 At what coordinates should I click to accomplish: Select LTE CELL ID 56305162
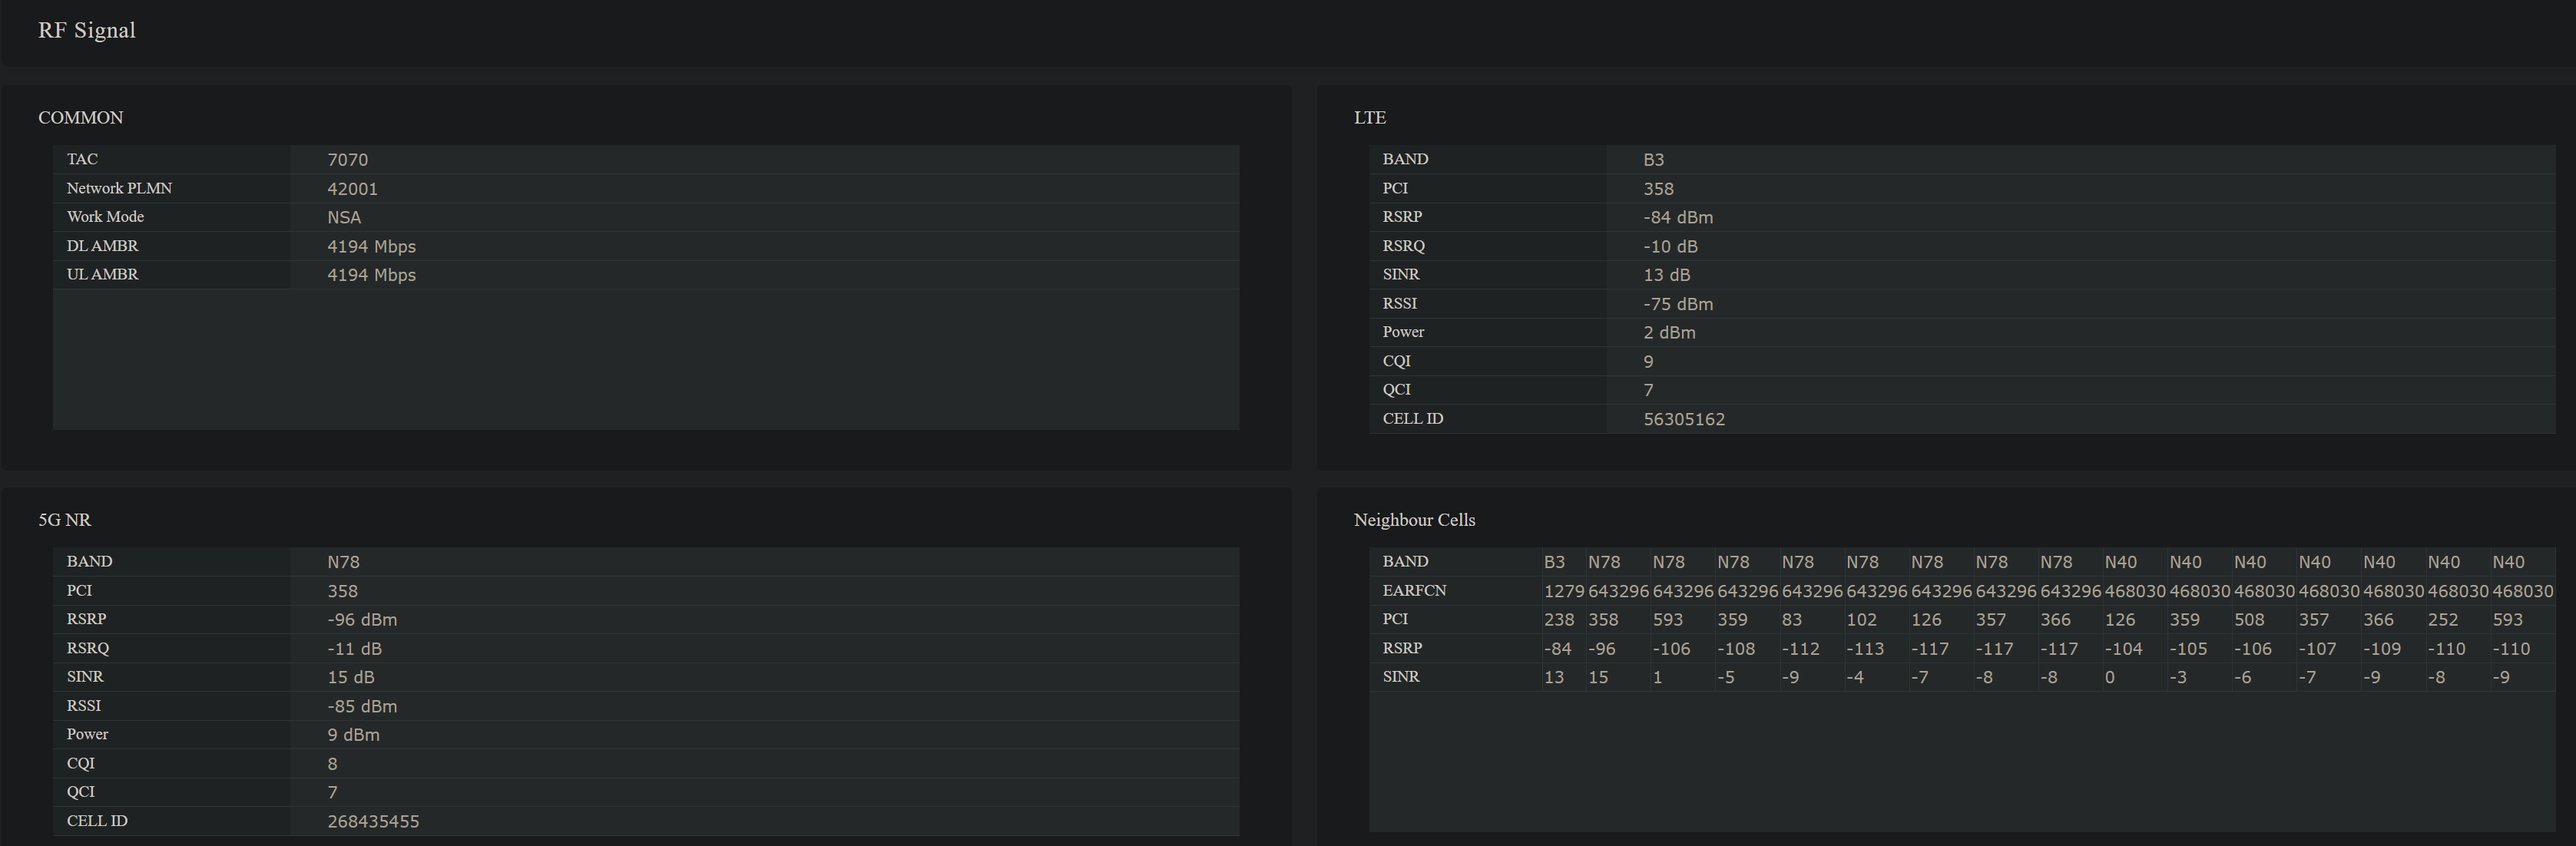(x=1684, y=419)
